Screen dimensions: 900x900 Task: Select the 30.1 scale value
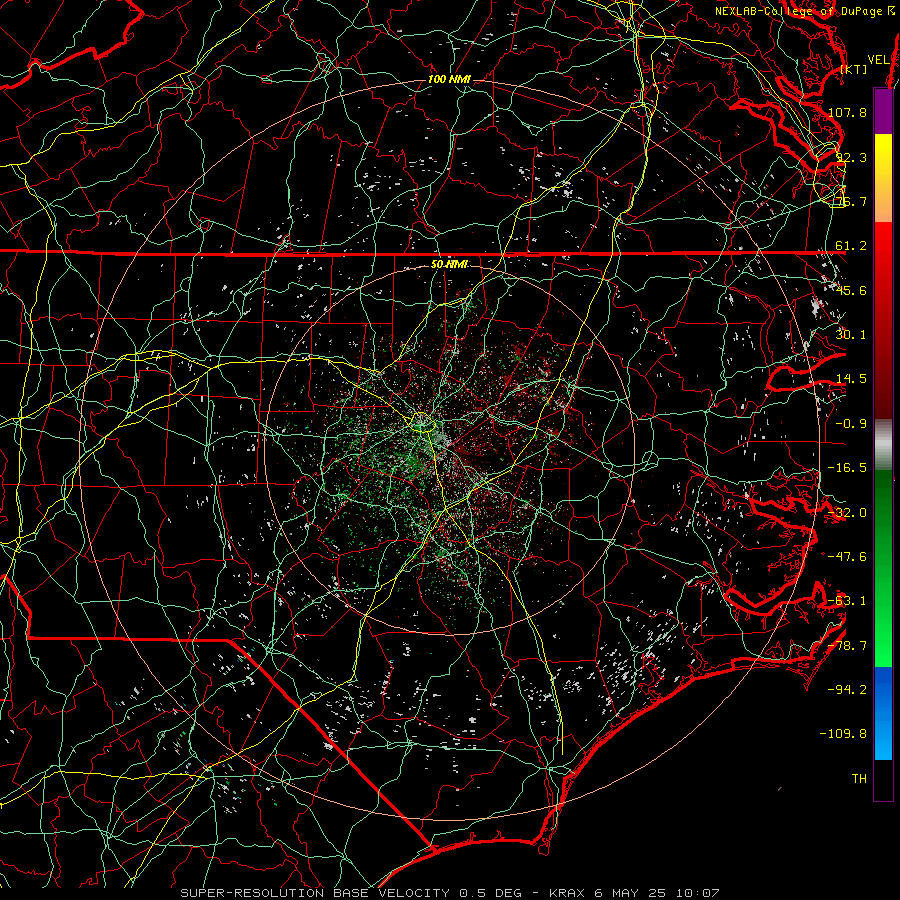pyautogui.click(x=851, y=335)
